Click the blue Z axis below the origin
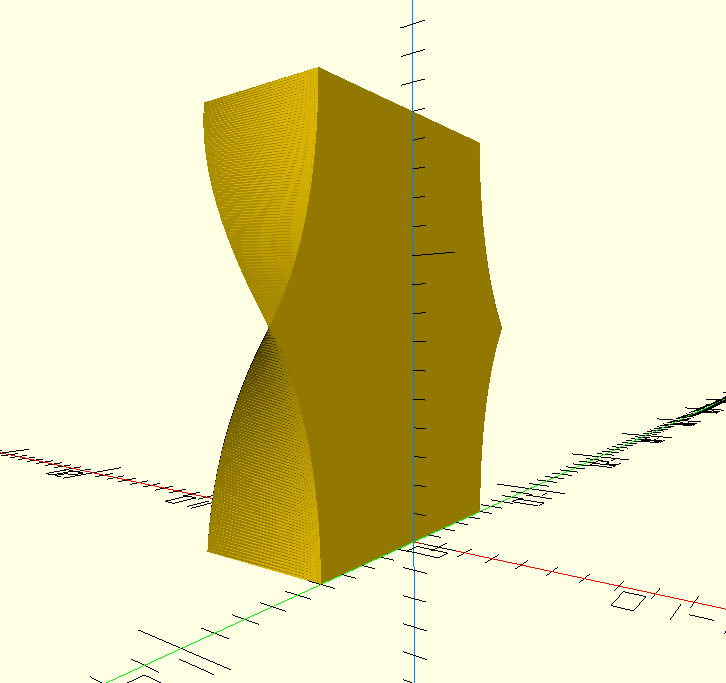The width and height of the screenshot is (726, 683). coord(413,620)
